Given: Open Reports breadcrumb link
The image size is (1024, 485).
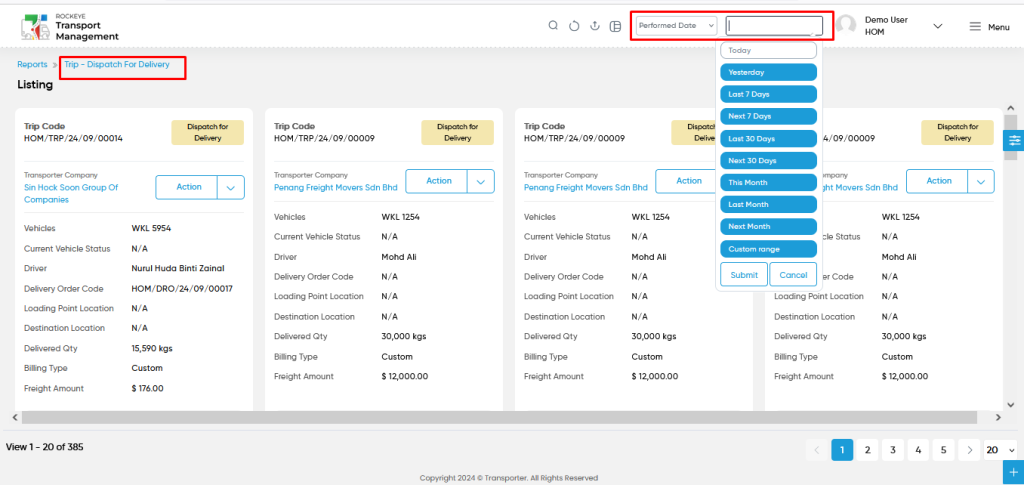Looking at the screenshot, I should point(32,65).
